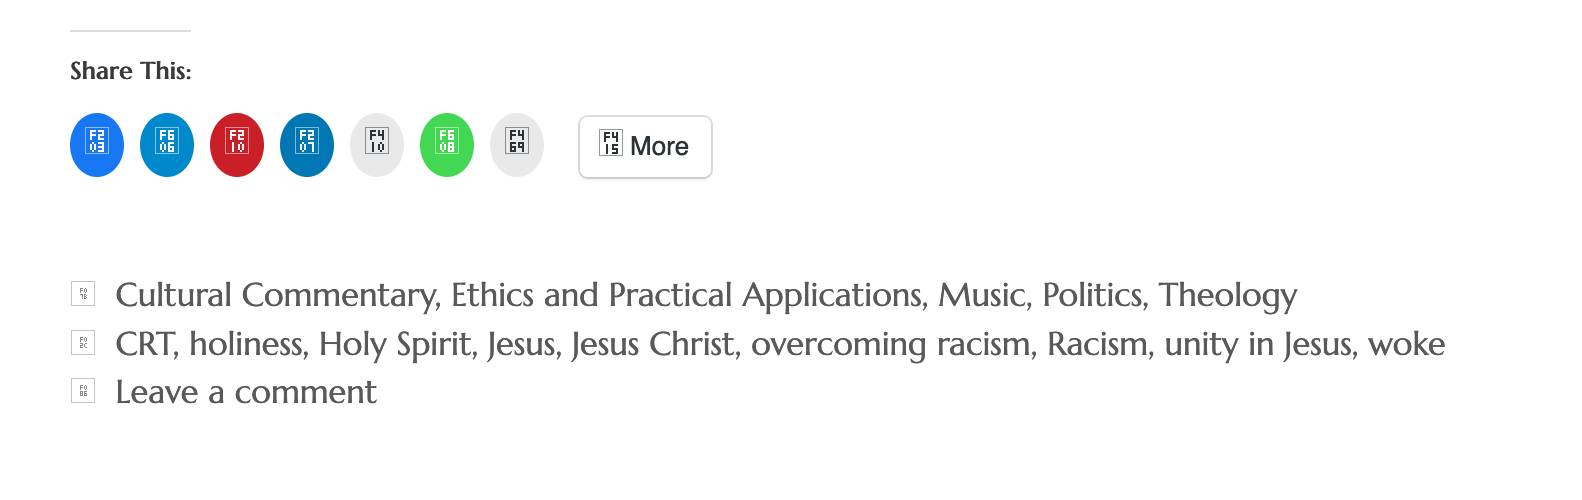Open the Cultural Commentary category
This screenshot has width=1582, height=500.
[276, 295]
